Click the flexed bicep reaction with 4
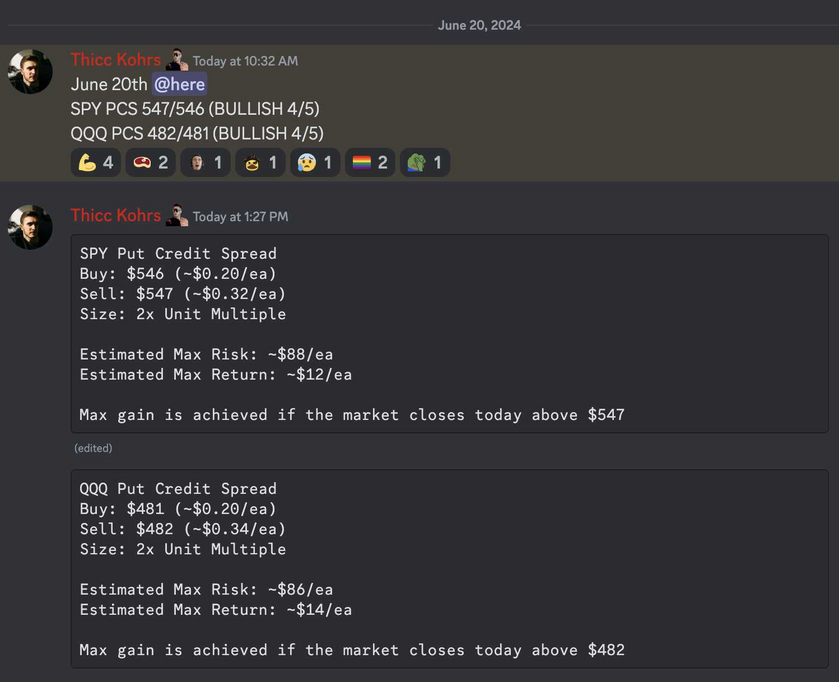The width and height of the screenshot is (839, 682). click(96, 162)
